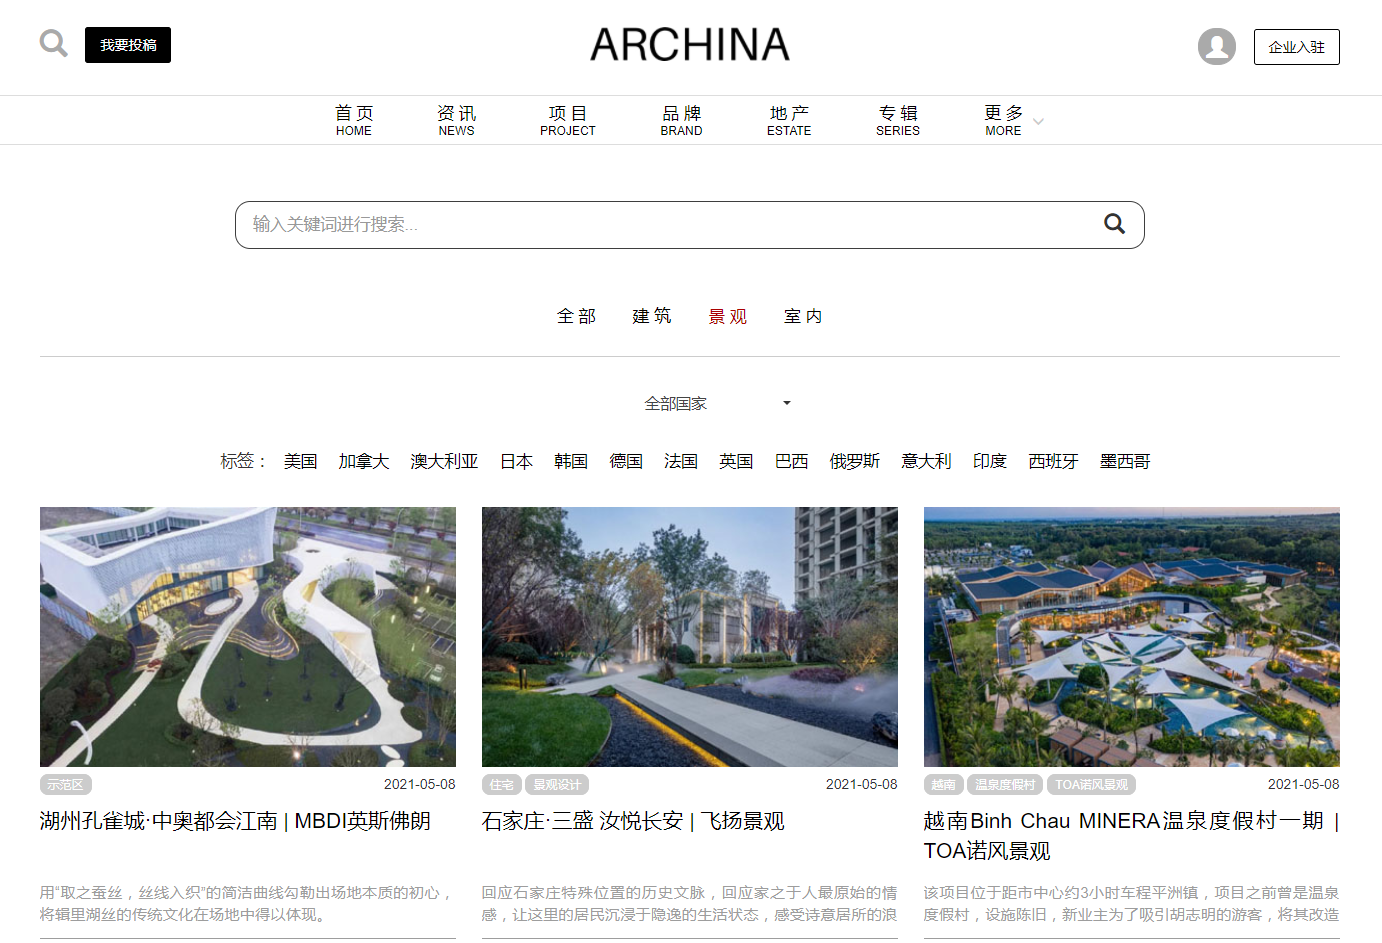
Task: Open the 项目 PROJECT menu item
Action: point(568,121)
